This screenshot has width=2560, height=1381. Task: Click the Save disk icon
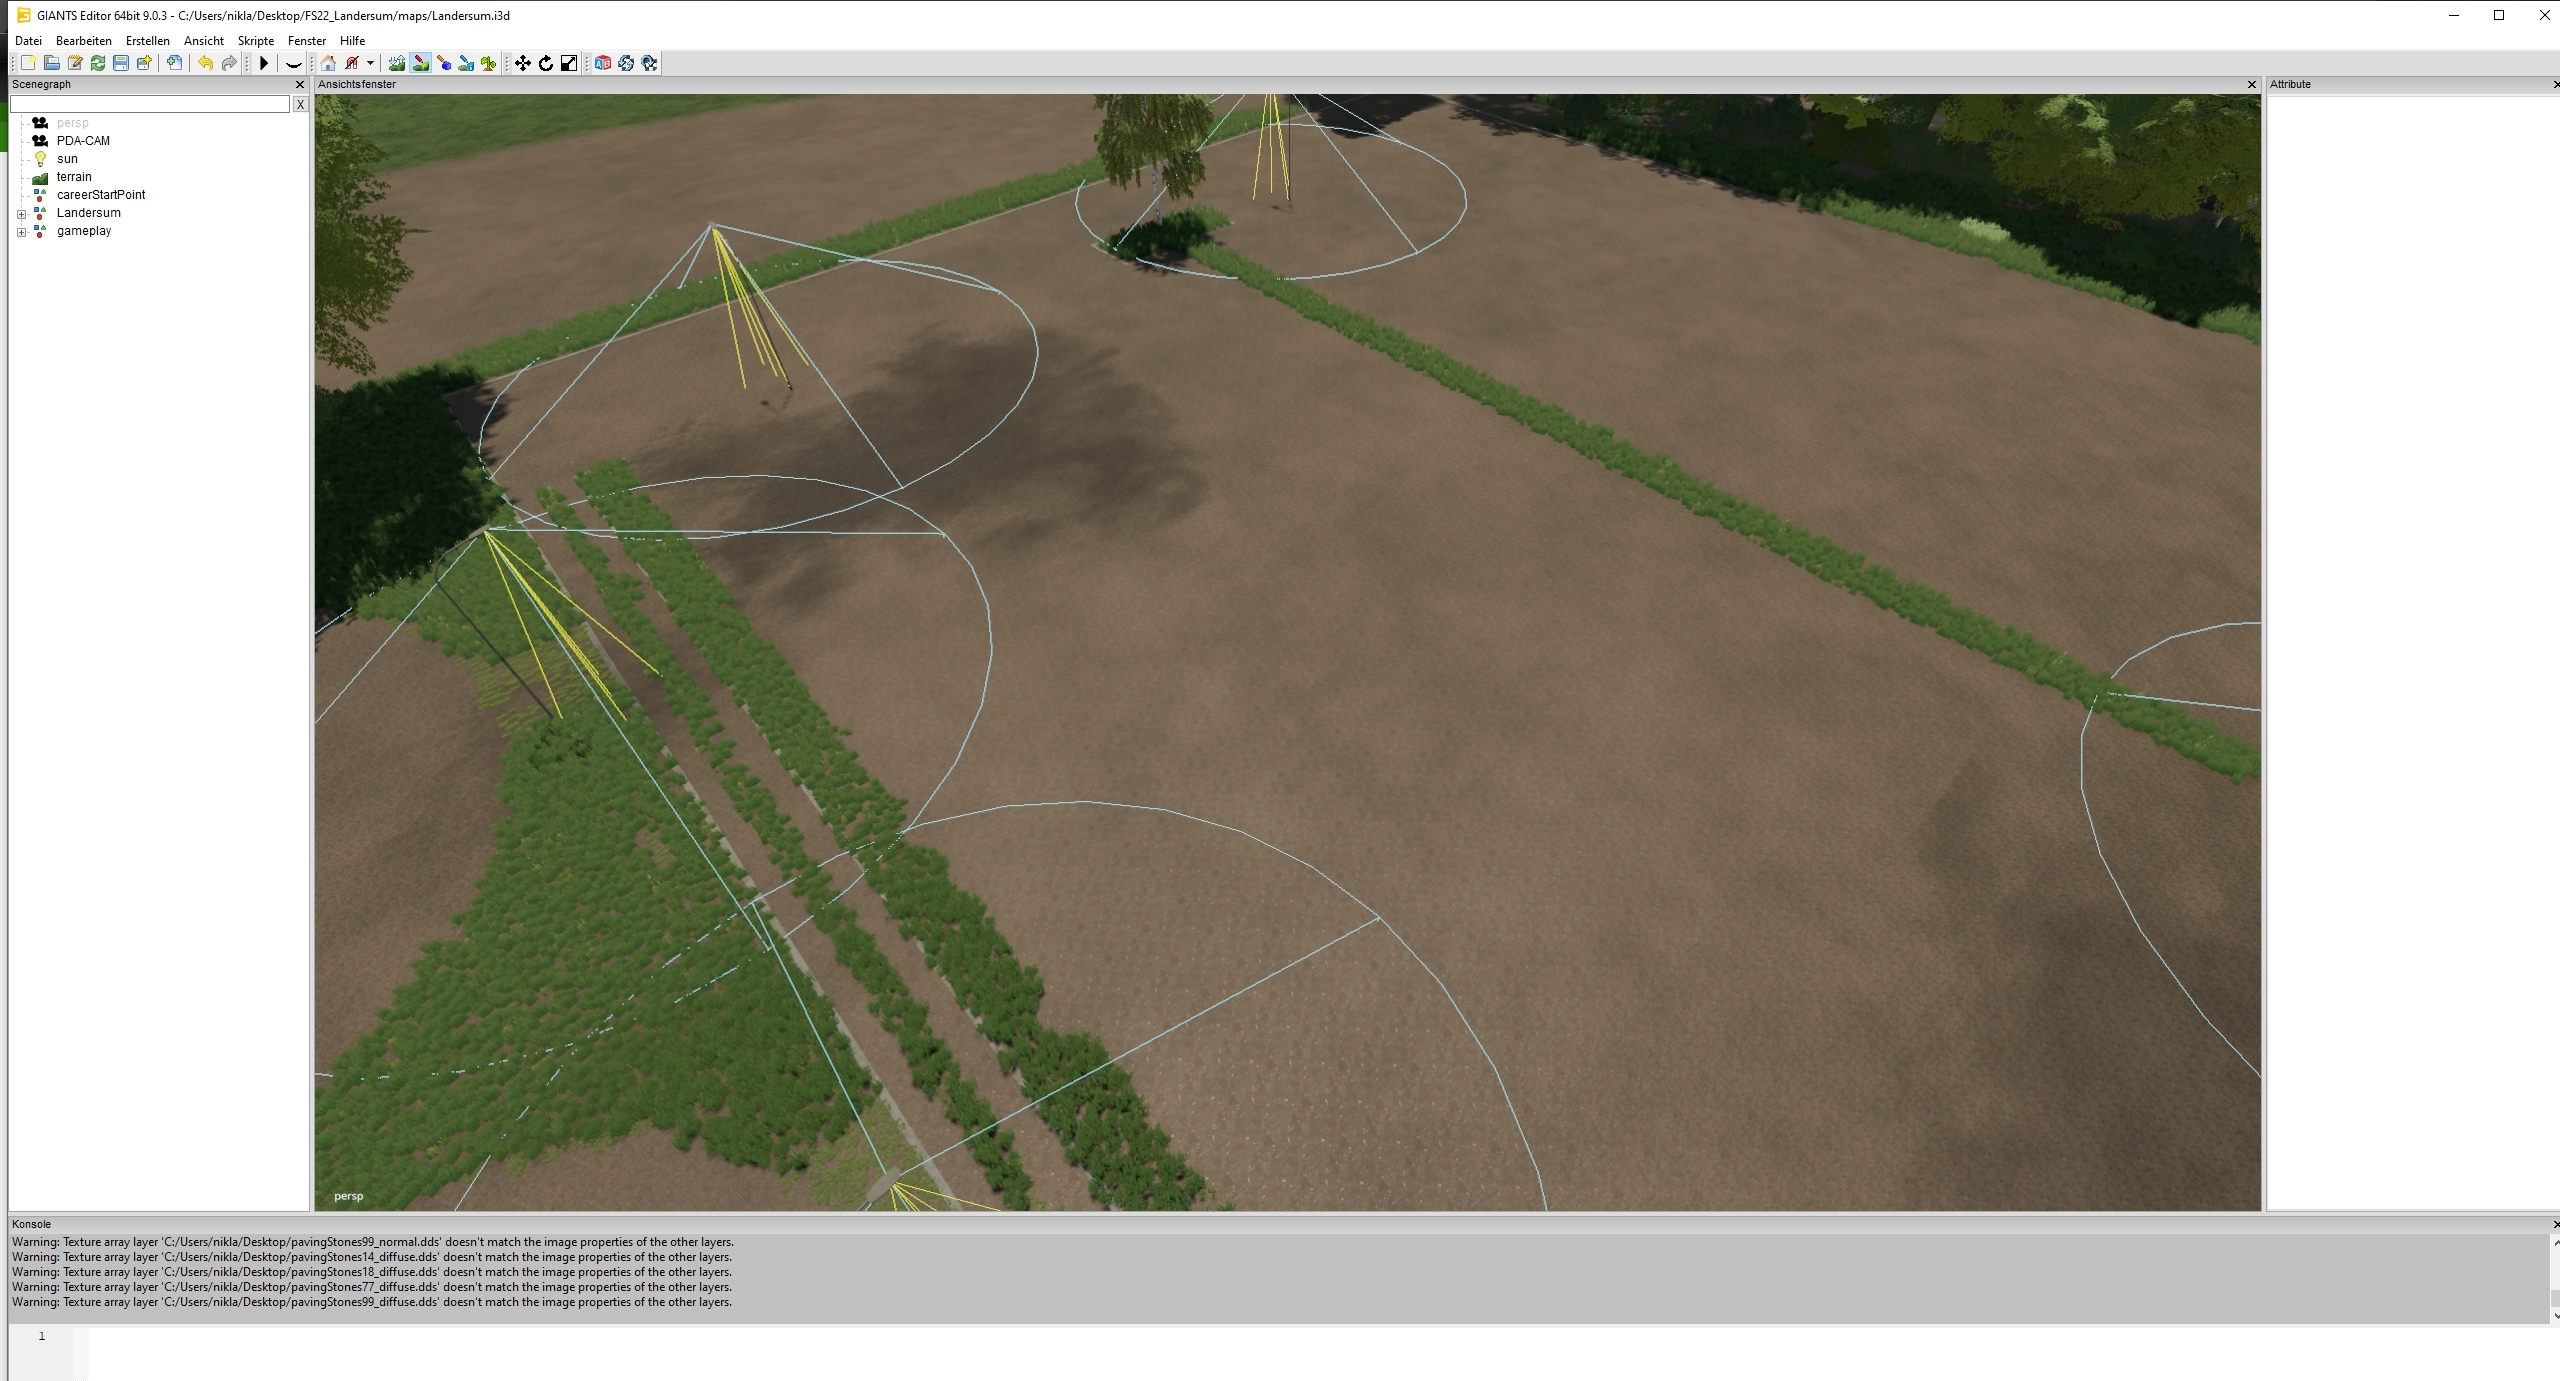pyautogui.click(x=121, y=63)
